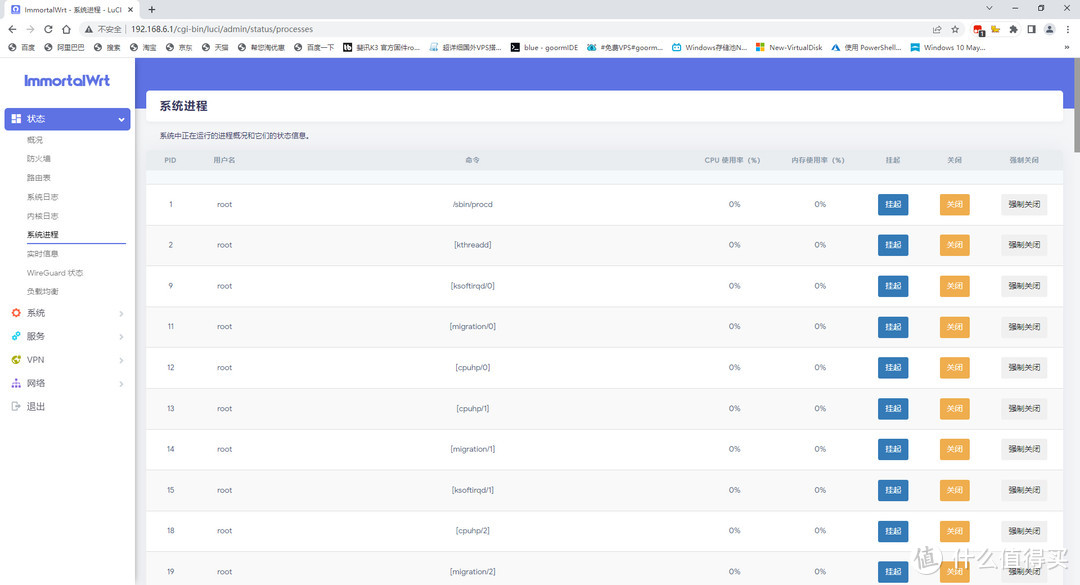Open the 概况 status page
The width and height of the screenshot is (1080, 585).
coord(34,140)
